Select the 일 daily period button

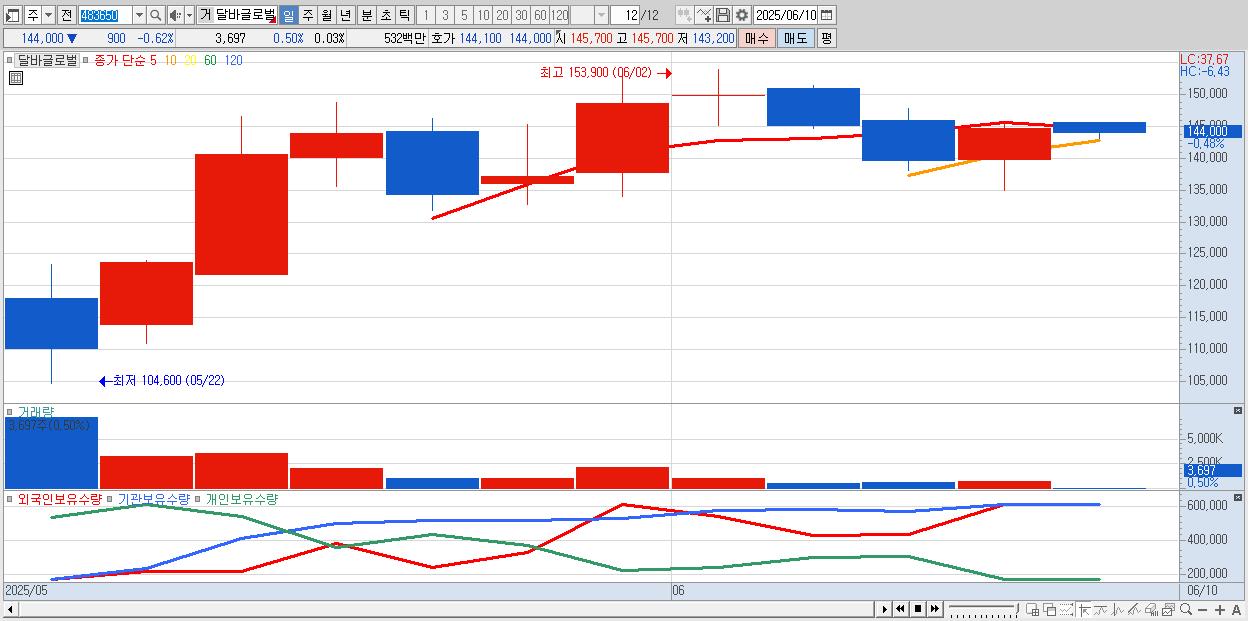[288, 15]
